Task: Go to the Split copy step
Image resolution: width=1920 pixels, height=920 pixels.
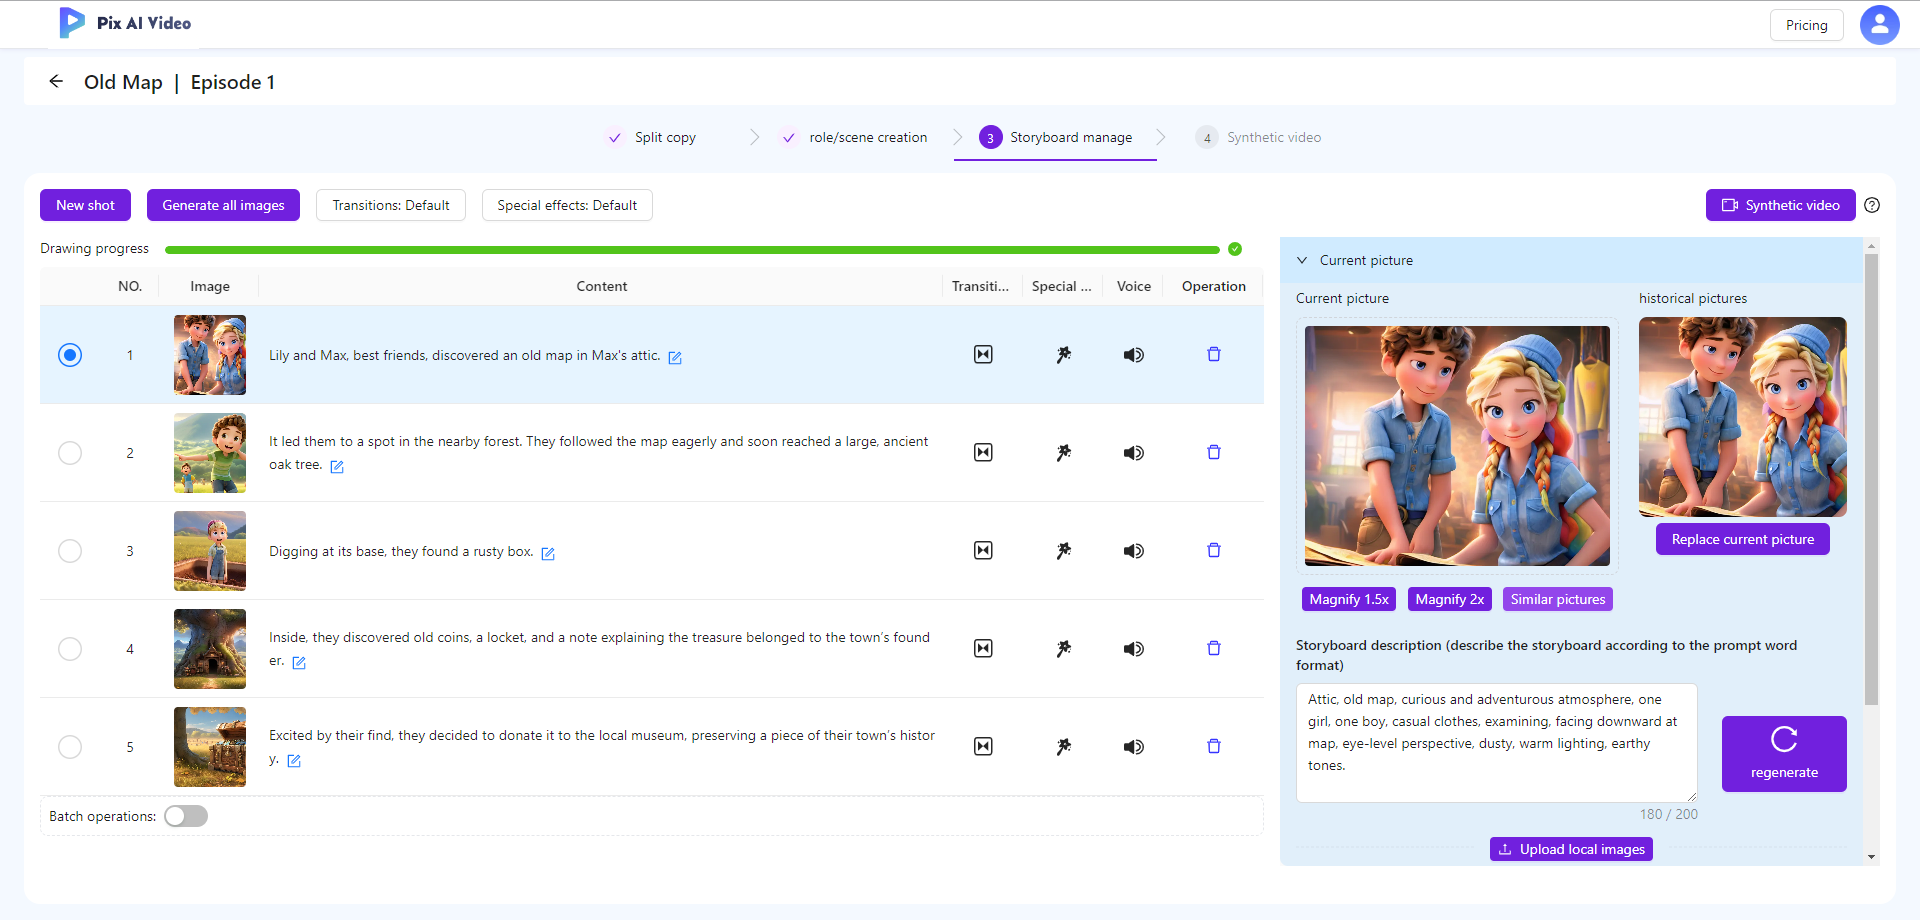Action: coord(652,137)
